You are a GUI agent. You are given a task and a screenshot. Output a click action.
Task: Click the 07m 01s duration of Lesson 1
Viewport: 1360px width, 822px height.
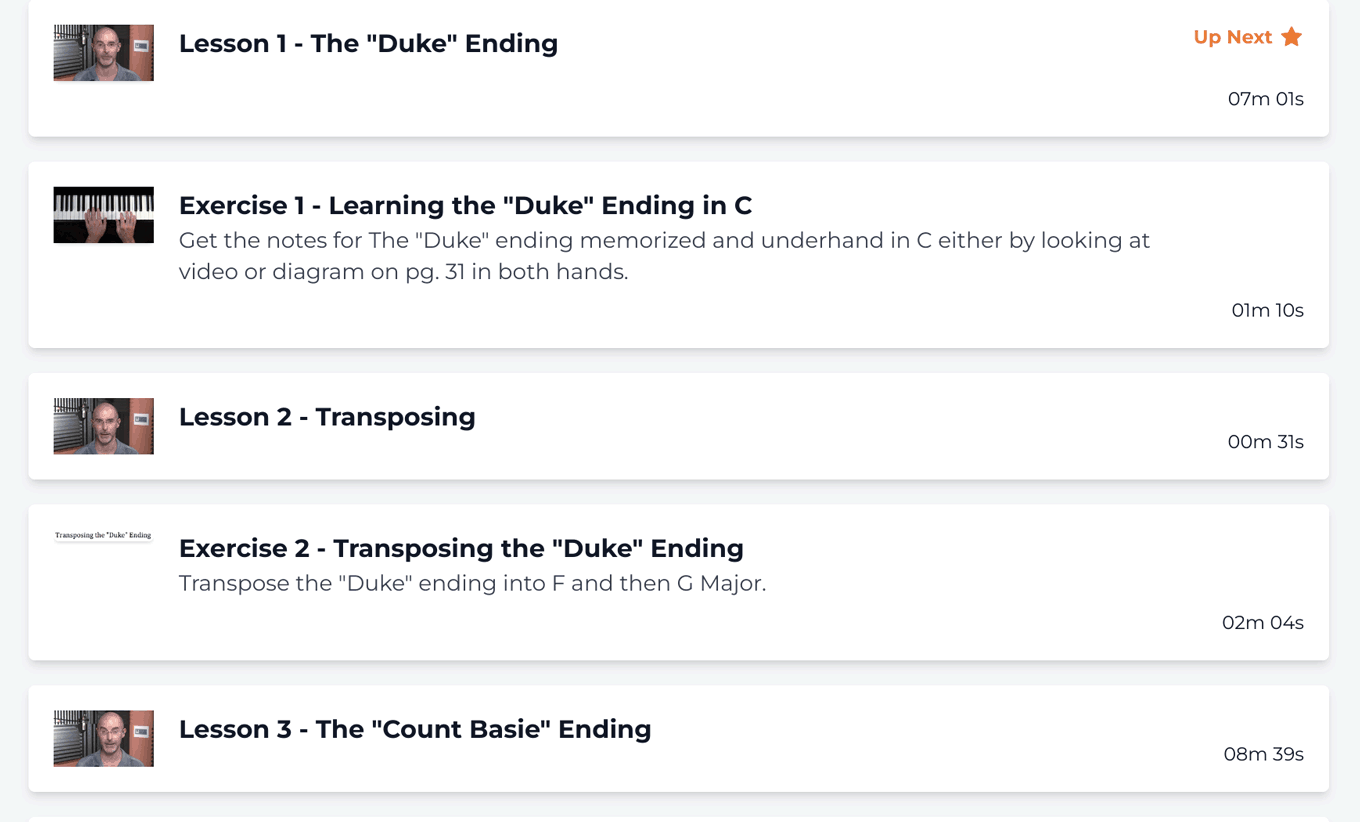tap(1265, 99)
